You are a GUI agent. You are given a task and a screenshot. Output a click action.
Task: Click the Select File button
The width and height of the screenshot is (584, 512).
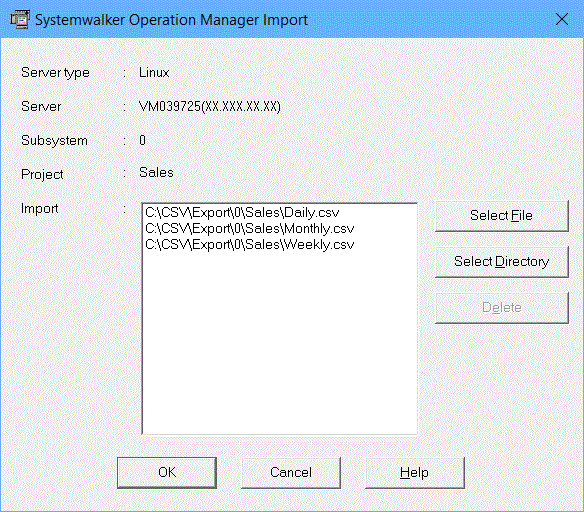tap(501, 216)
